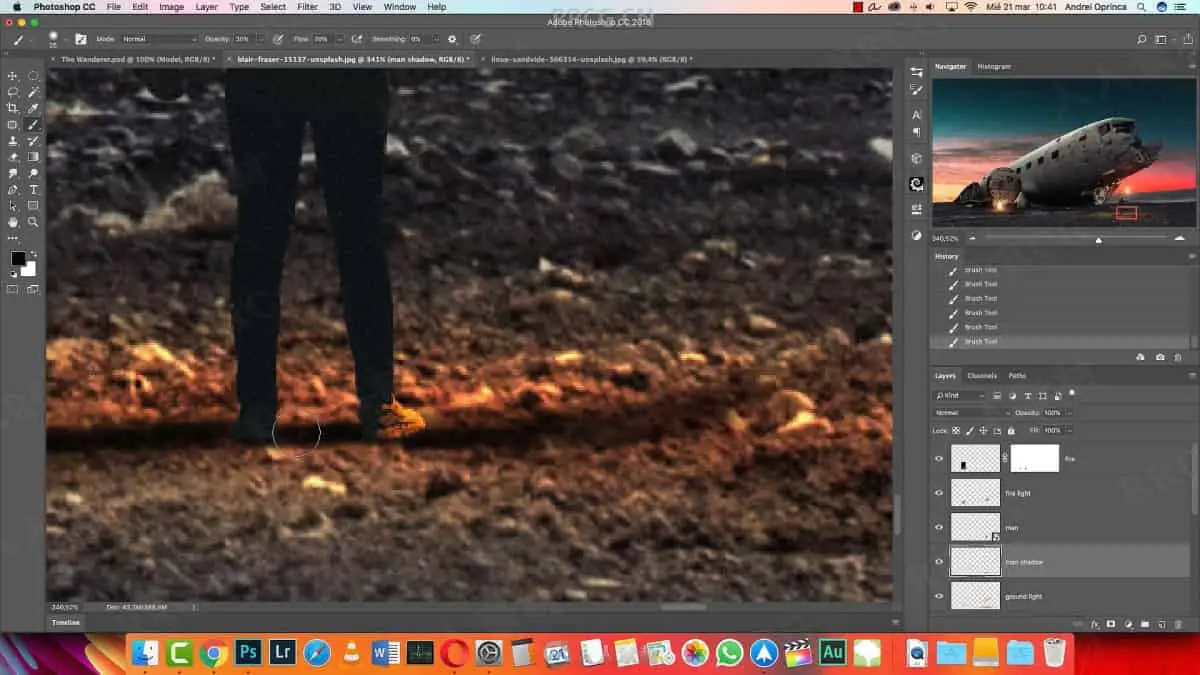1200x675 pixels.
Task: Open Adobe Audition from the Dock
Action: coord(833,654)
